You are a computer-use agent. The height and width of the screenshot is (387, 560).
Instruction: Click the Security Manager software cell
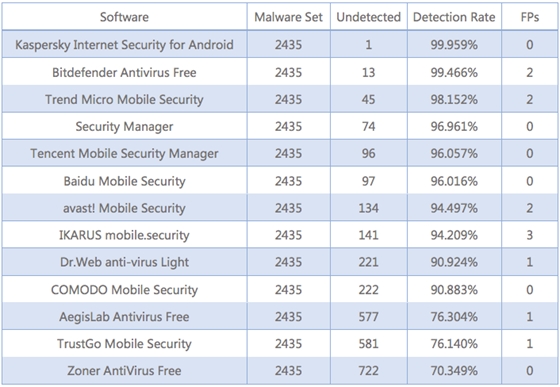click(124, 126)
